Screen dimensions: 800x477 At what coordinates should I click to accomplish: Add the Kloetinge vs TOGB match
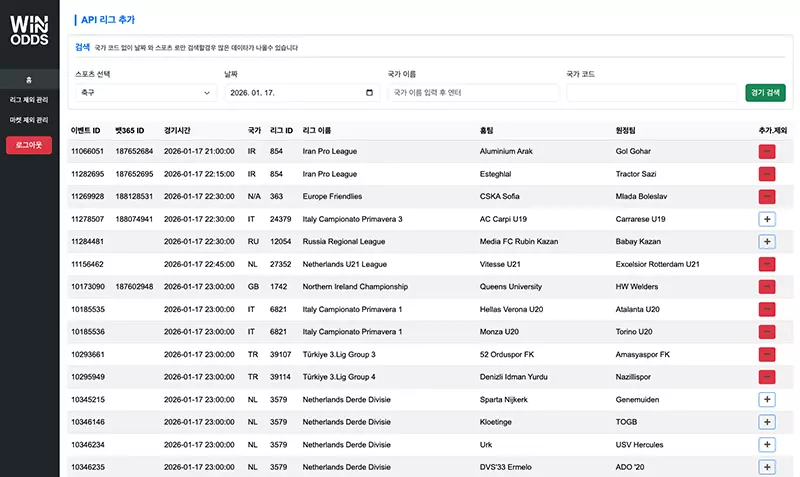click(x=766, y=422)
